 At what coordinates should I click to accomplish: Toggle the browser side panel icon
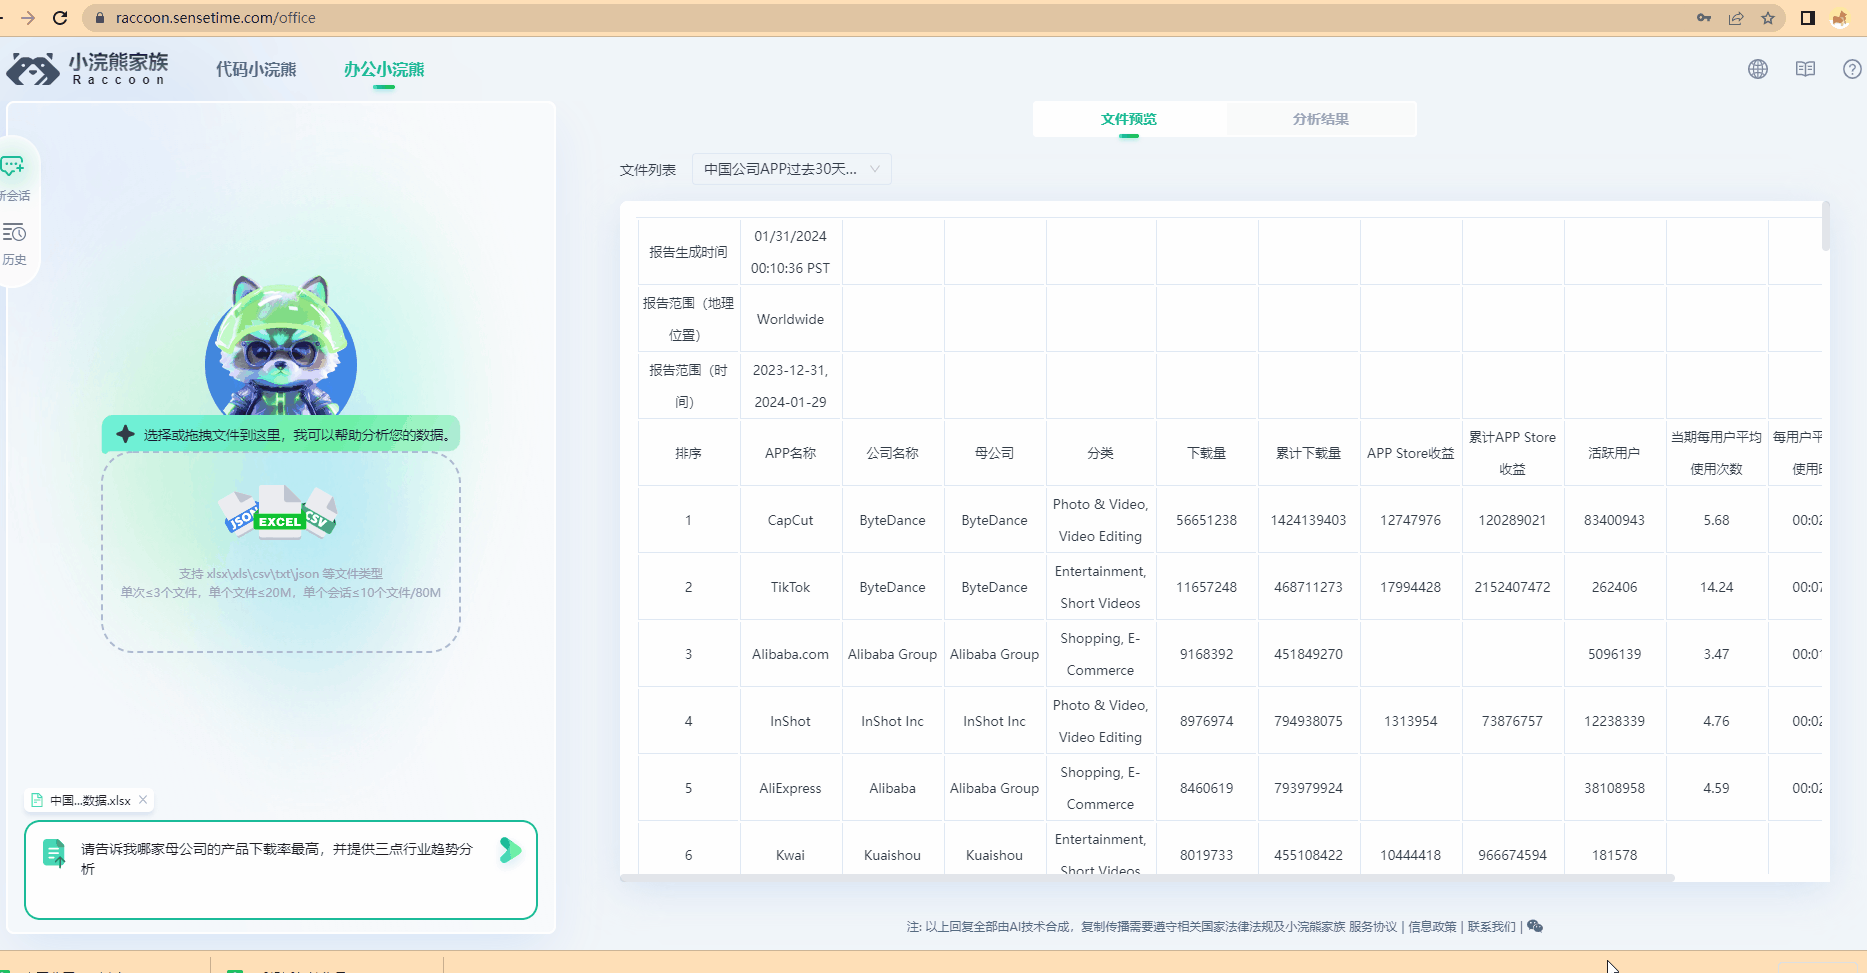click(1808, 18)
